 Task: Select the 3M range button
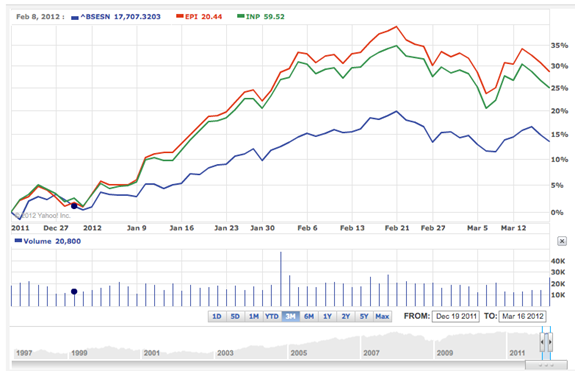[x=290, y=316]
